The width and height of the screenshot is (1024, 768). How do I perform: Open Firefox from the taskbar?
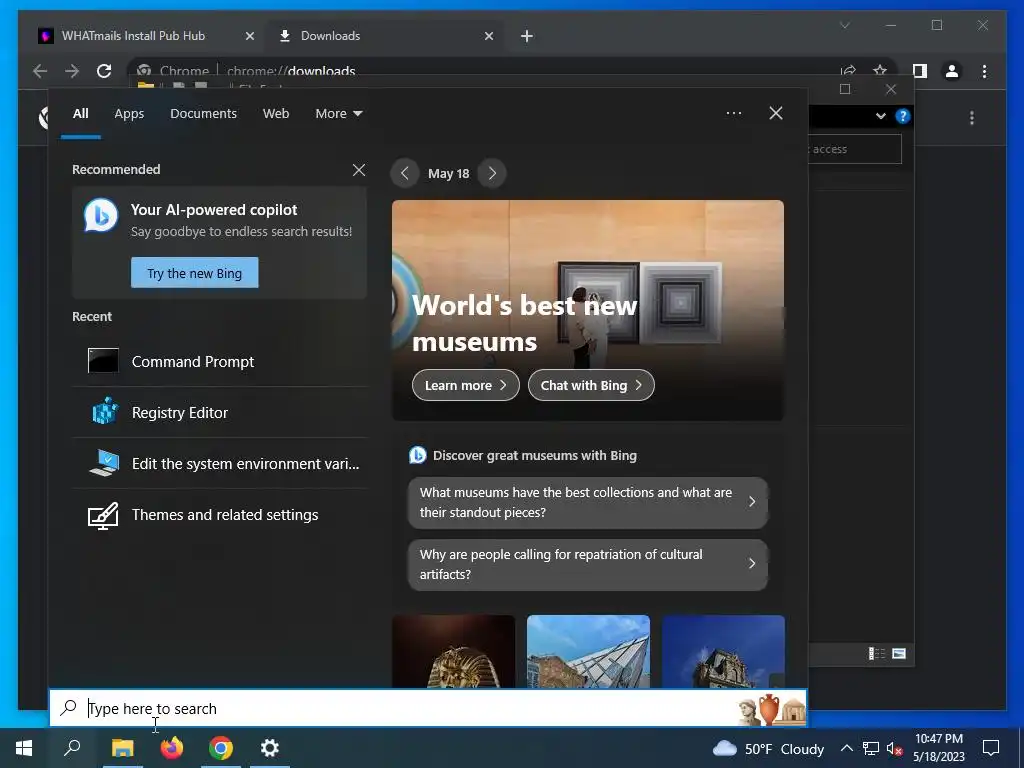(172, 748)
